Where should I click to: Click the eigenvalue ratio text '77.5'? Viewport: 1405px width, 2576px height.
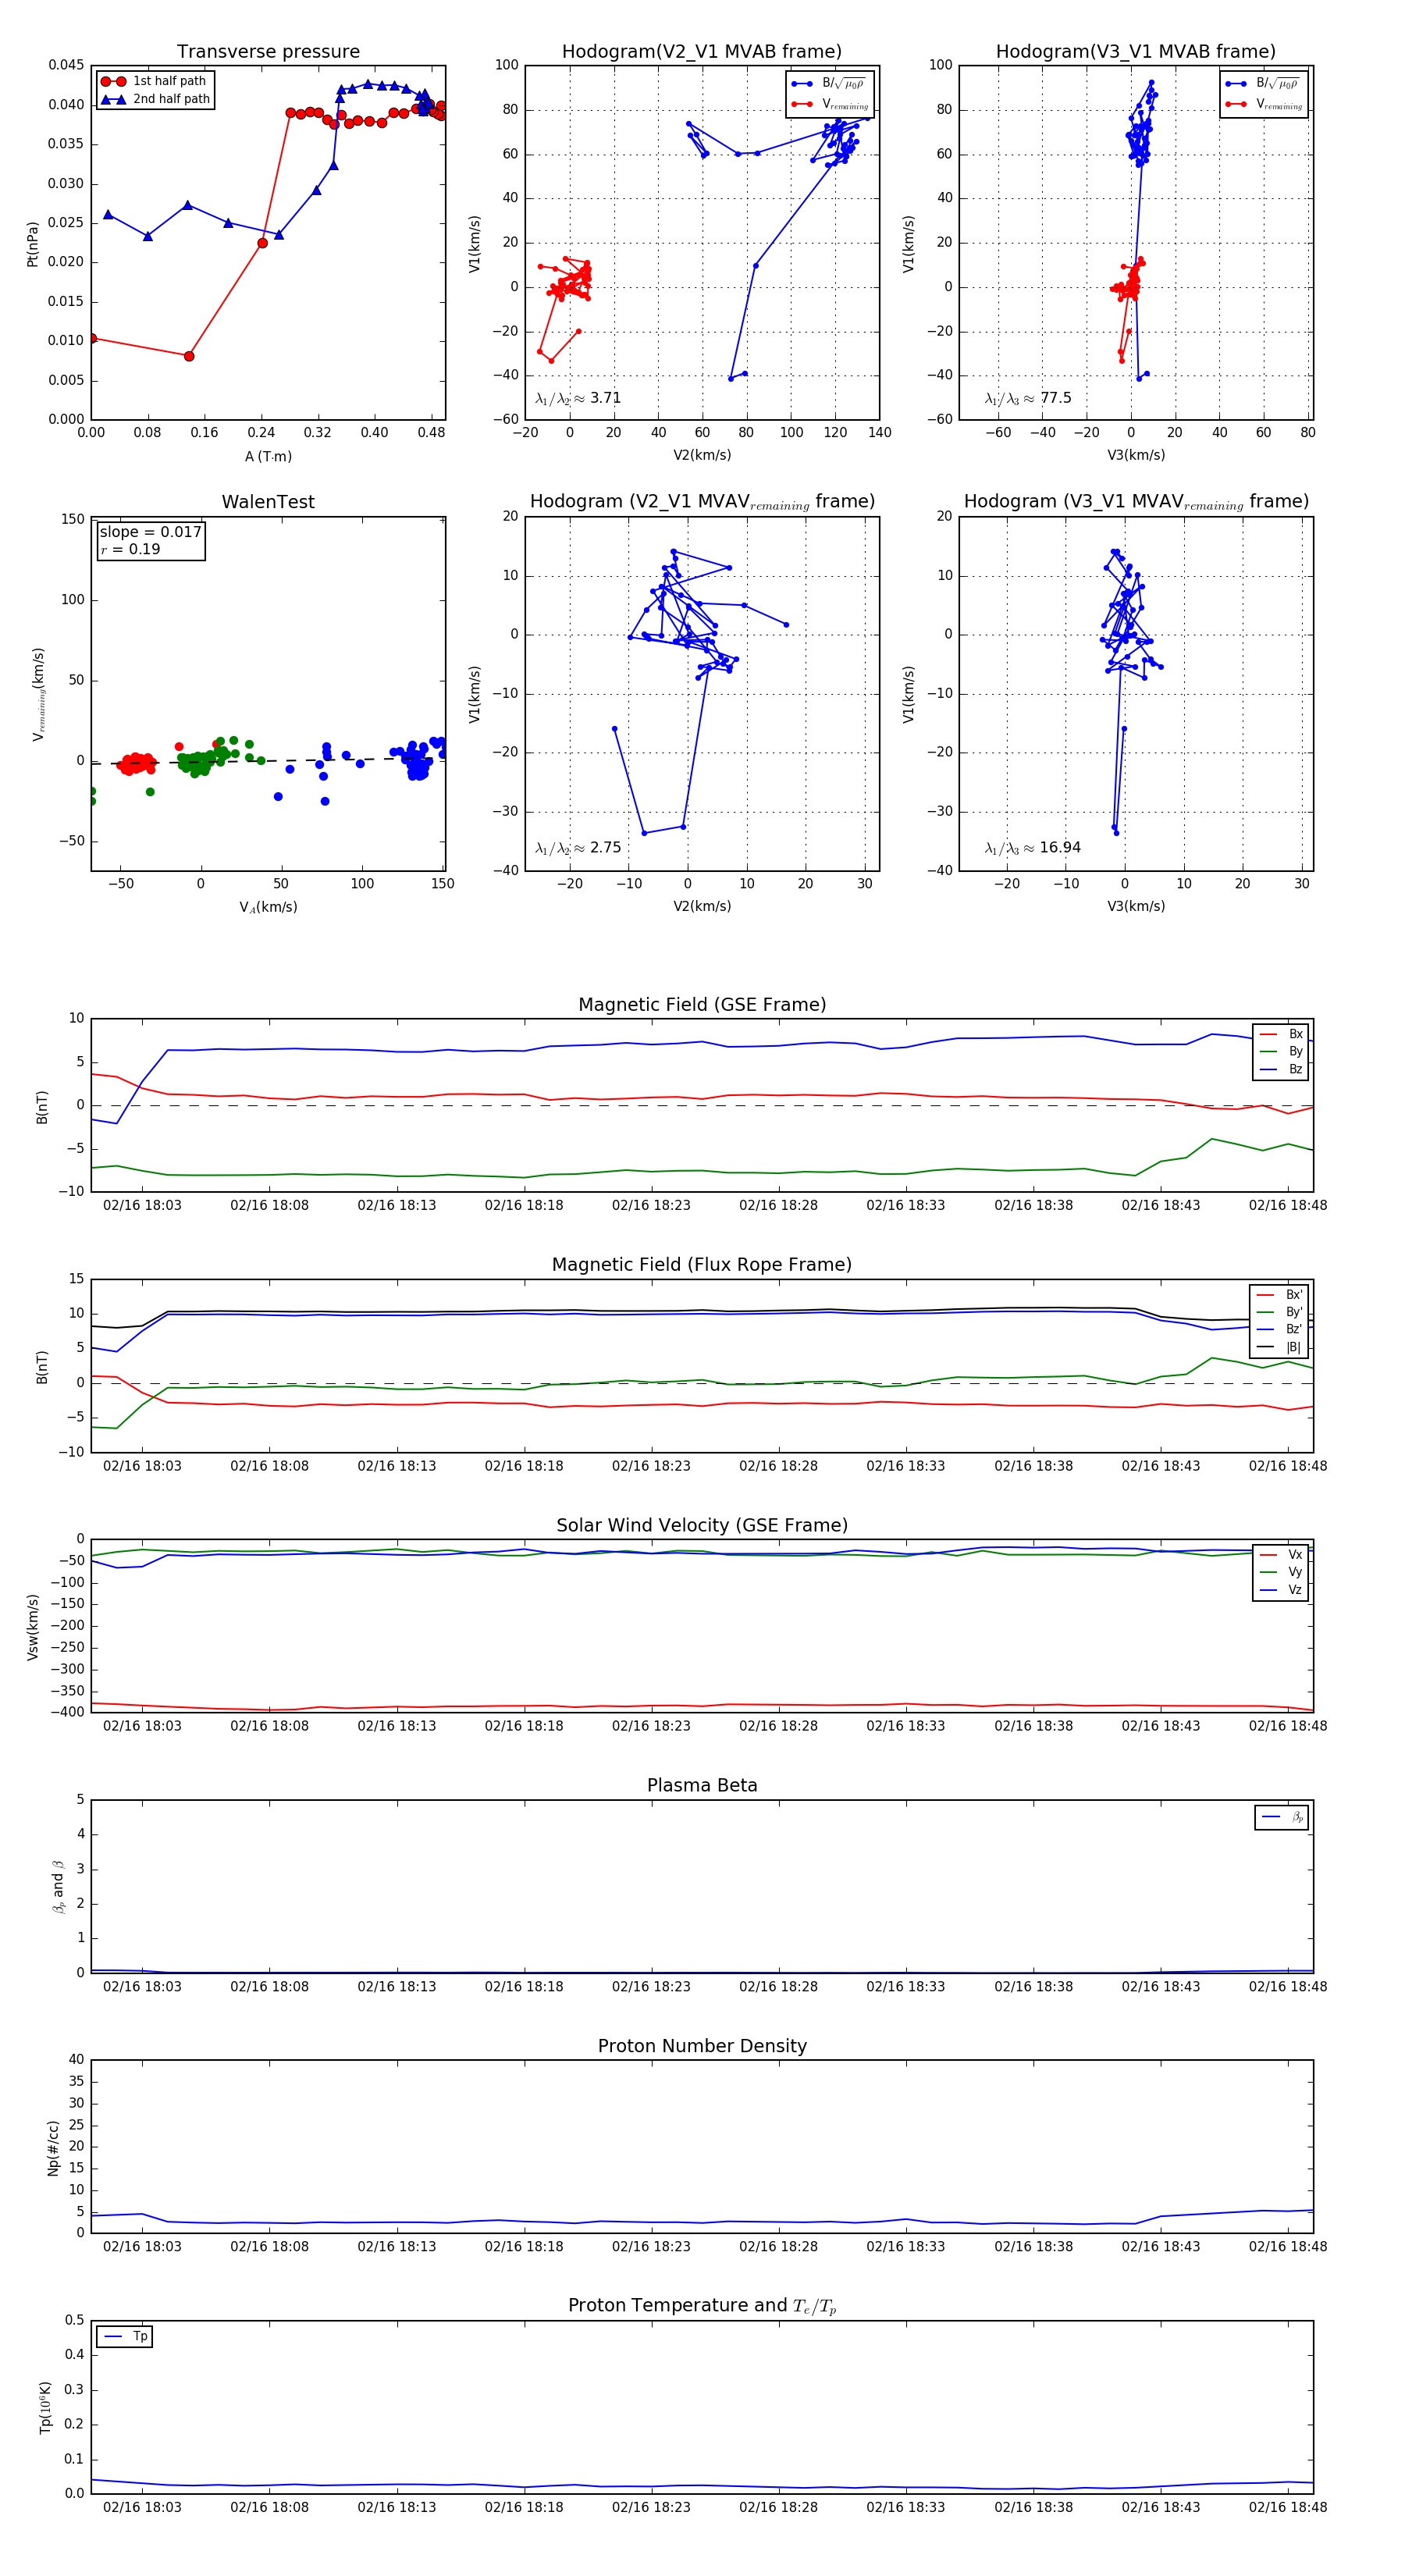[x=1056, y=398]
